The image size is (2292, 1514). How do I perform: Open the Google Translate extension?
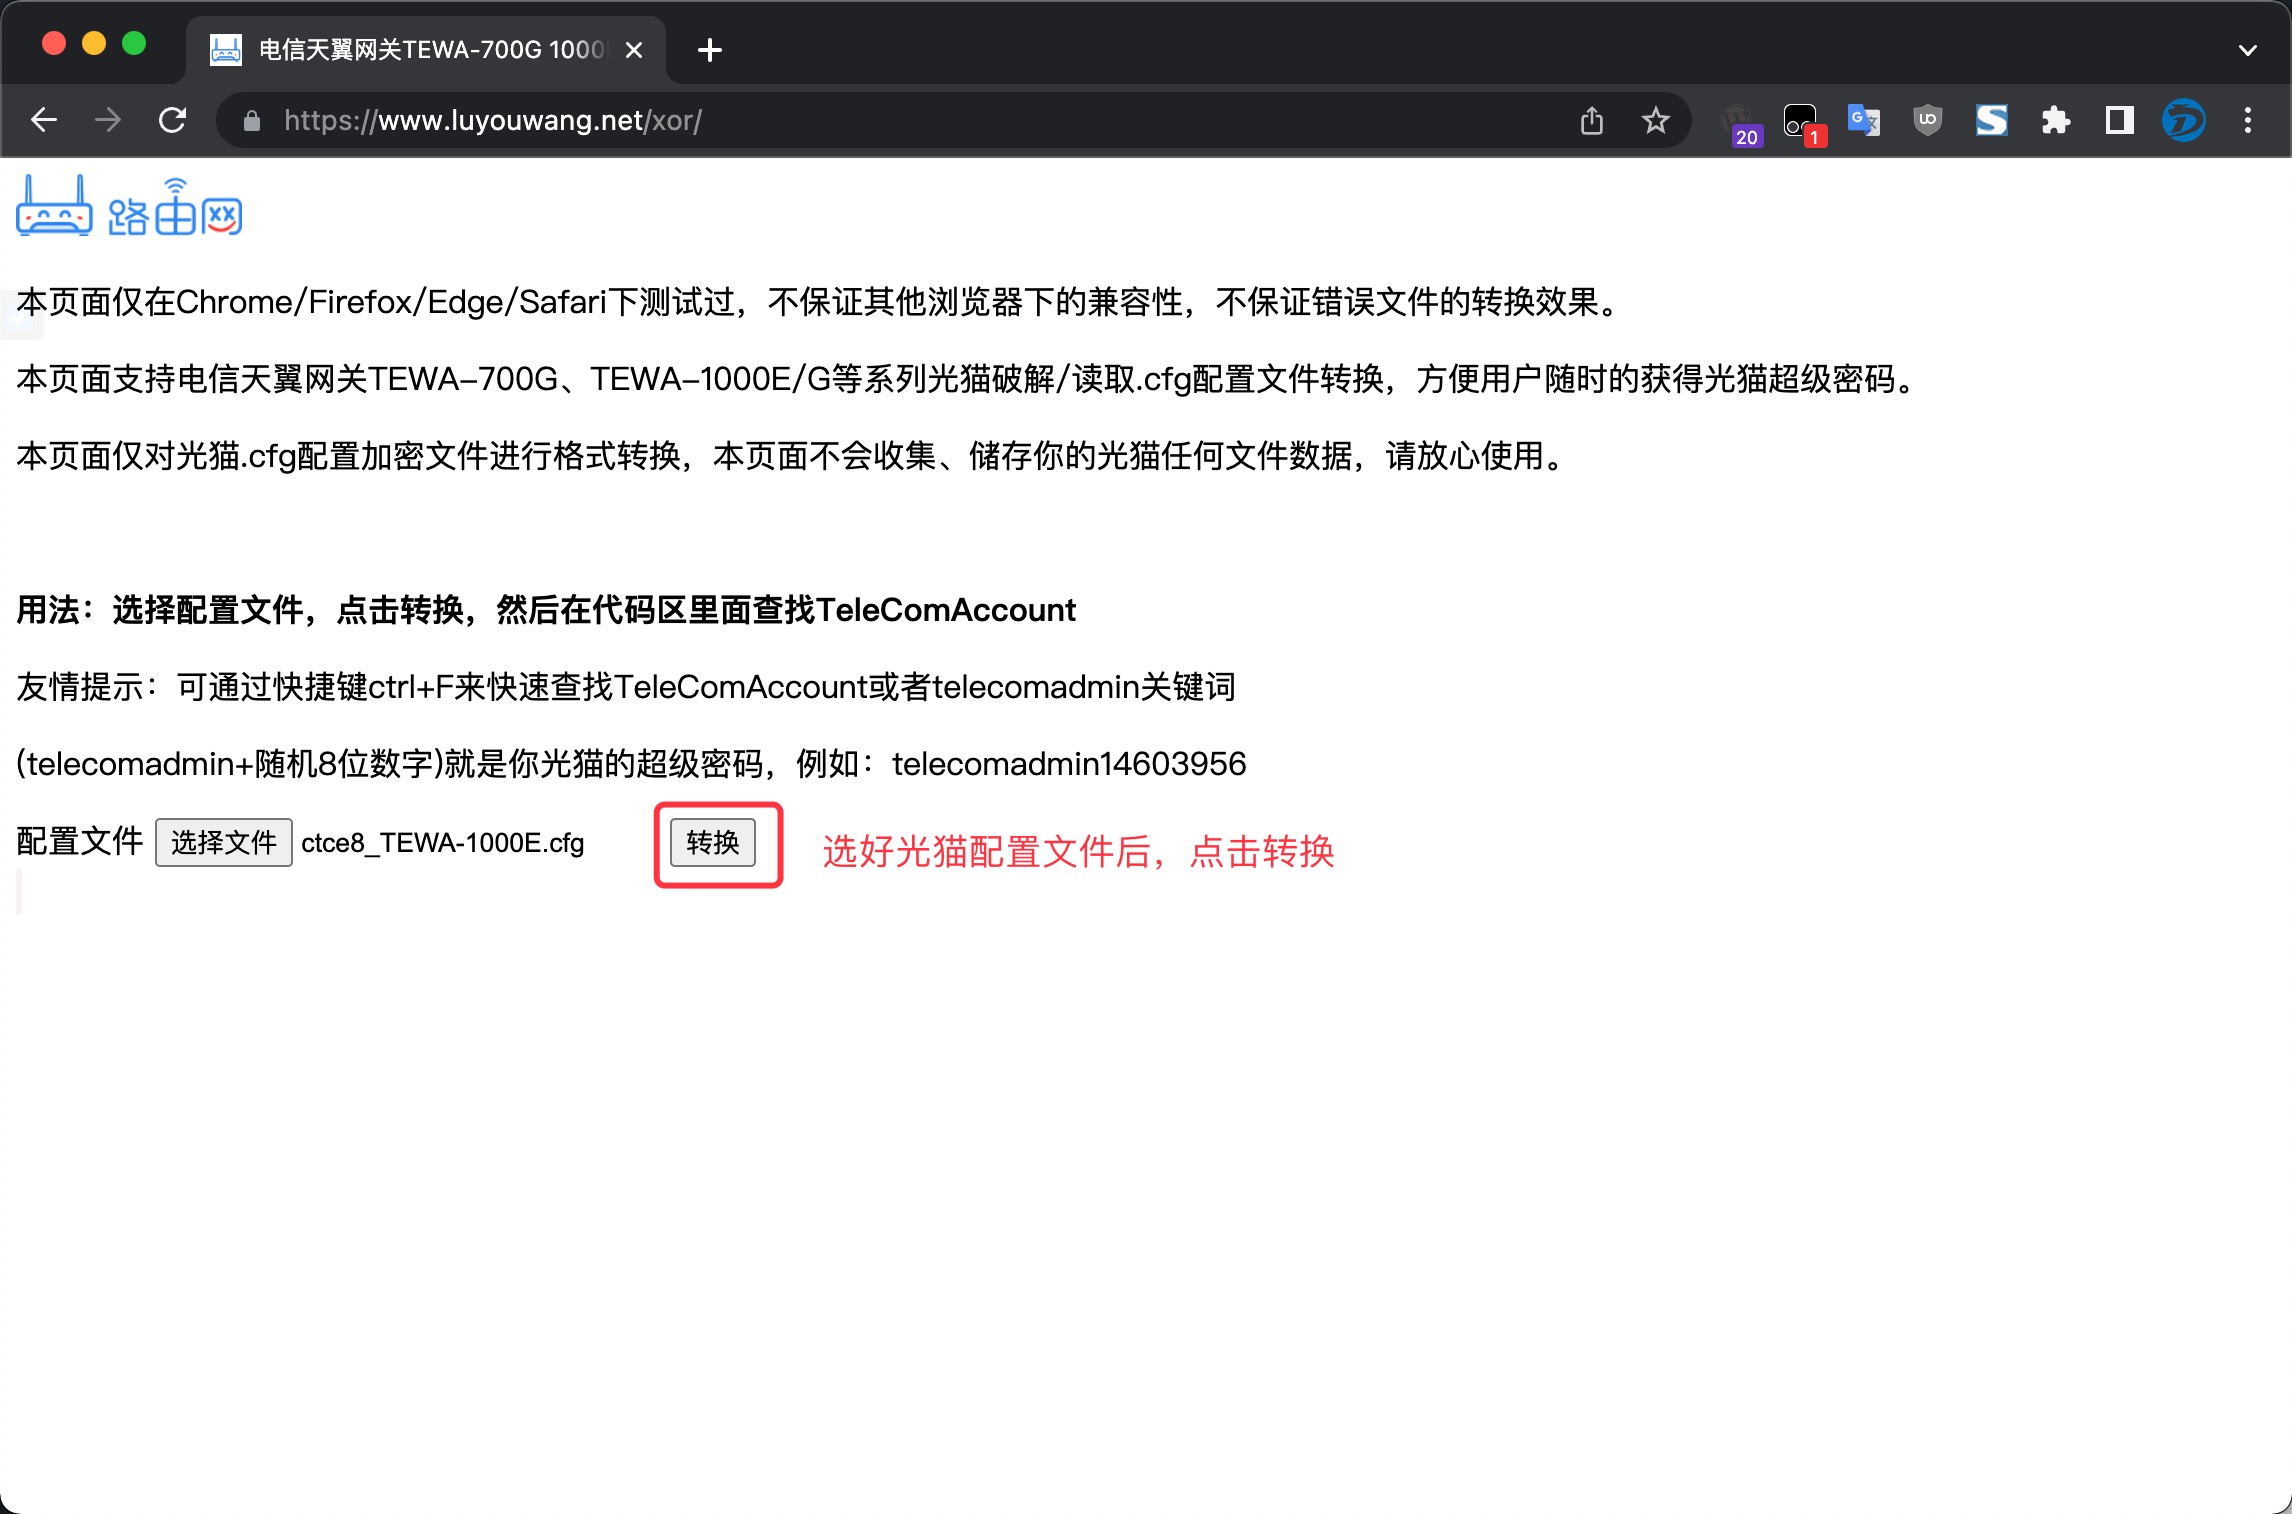click(1863, 121)
